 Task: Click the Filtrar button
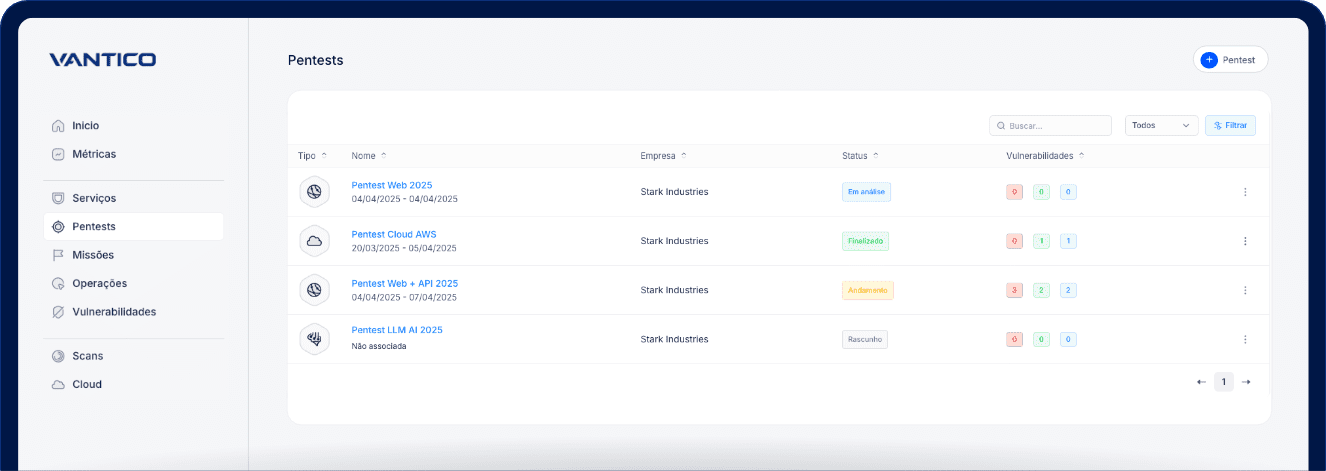[x=1230, y=125]
